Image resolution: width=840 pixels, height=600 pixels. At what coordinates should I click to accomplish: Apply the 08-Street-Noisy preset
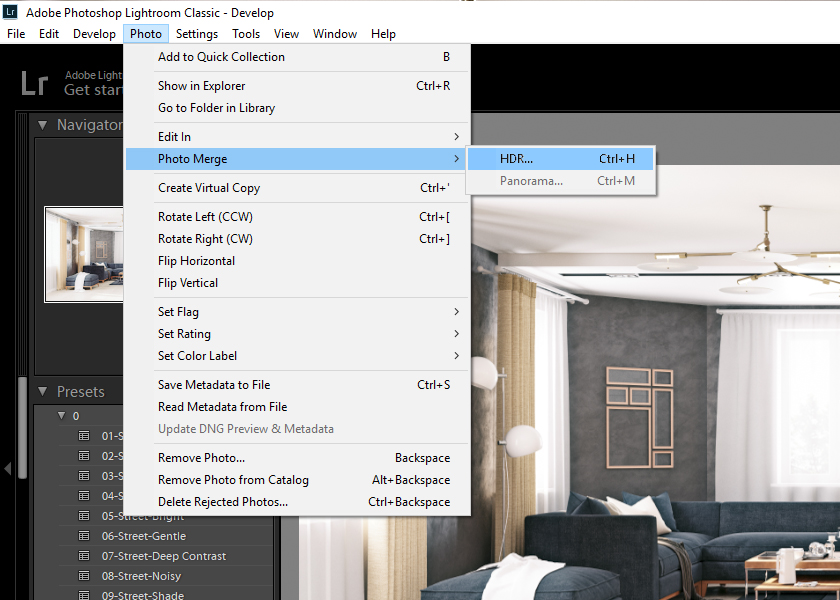pyautogui.click(x=141, y=576)
